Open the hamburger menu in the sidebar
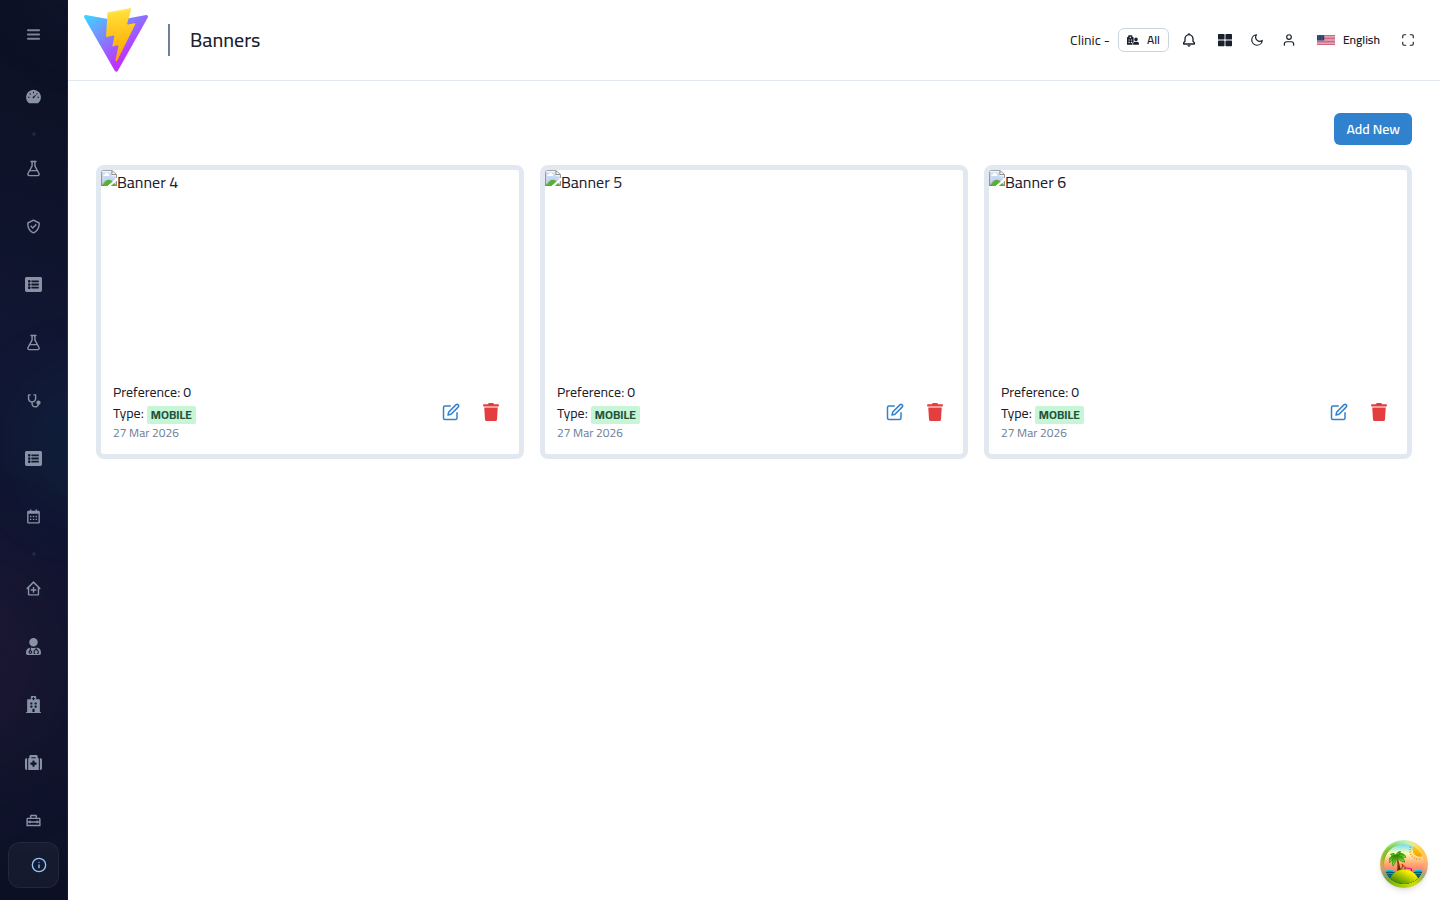Screen dimensions: 1440x900 (33, 34)
